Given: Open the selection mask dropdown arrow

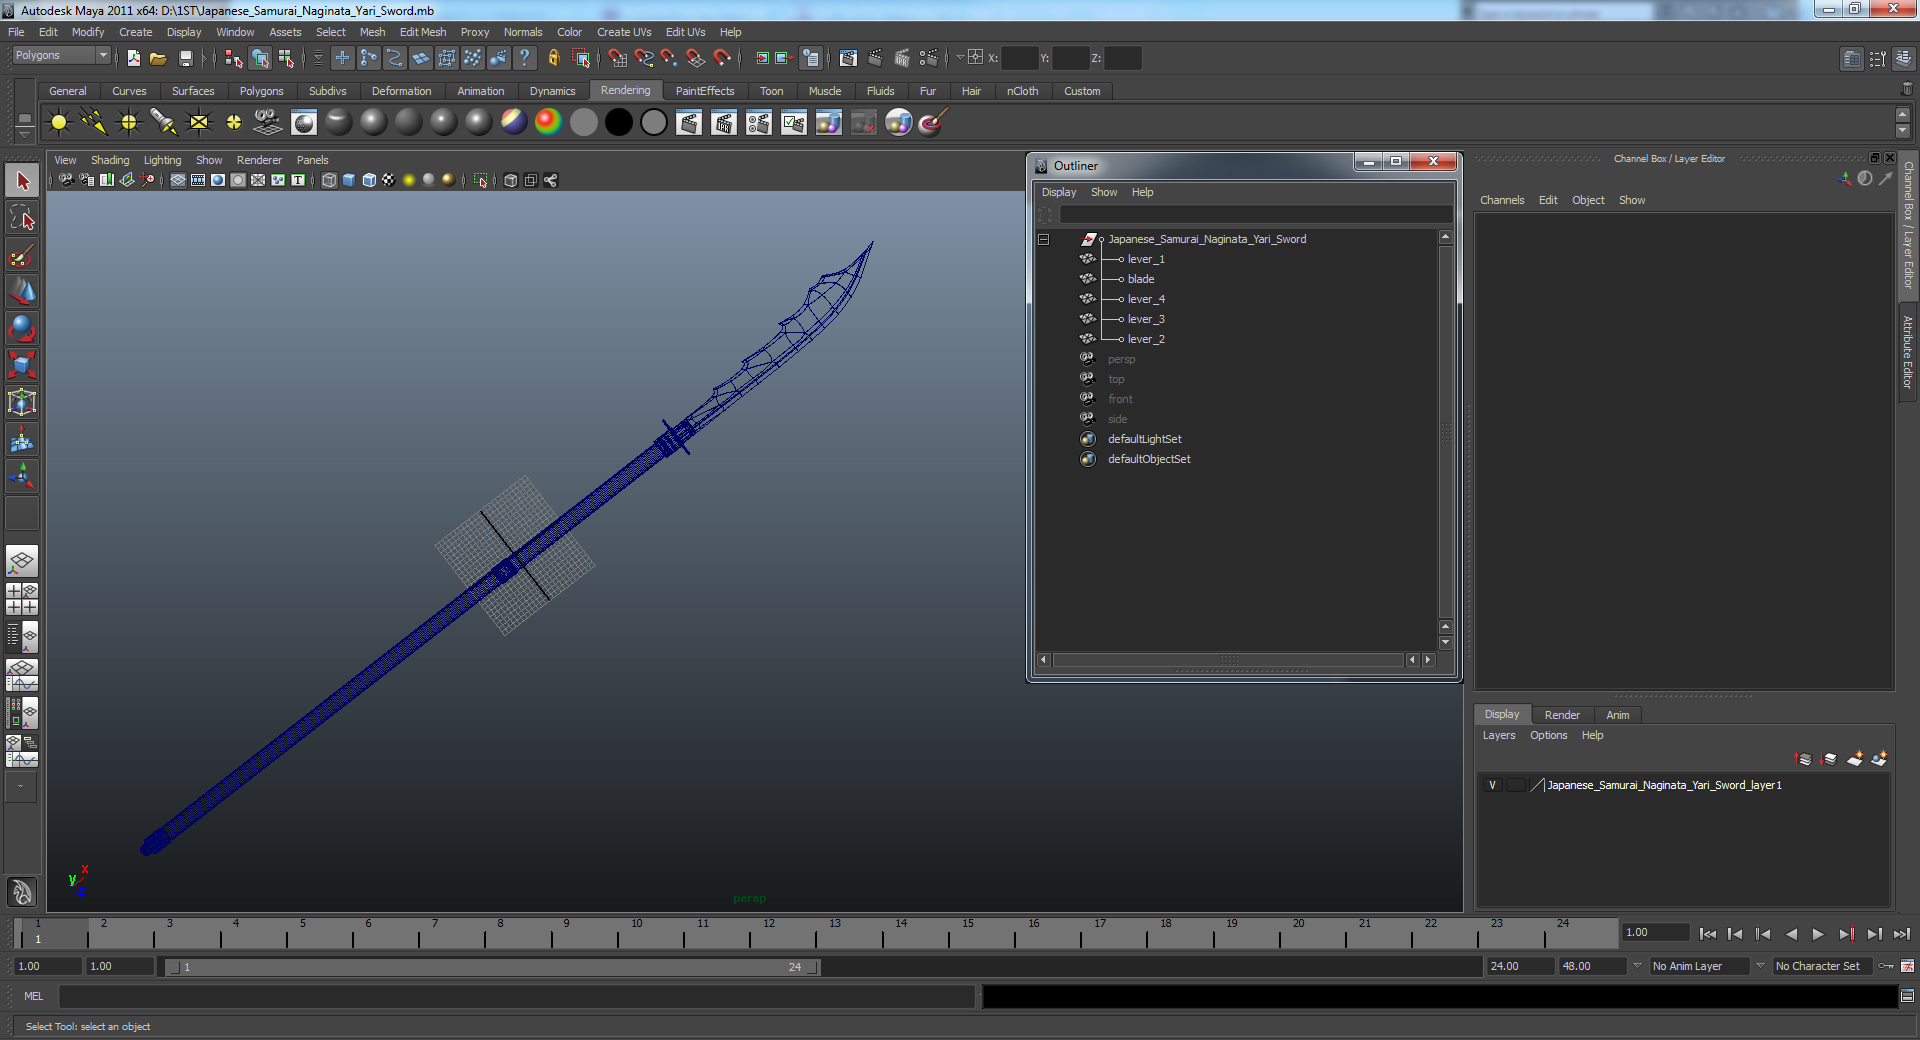Looking at the screenshot, I should click(318, 58).
